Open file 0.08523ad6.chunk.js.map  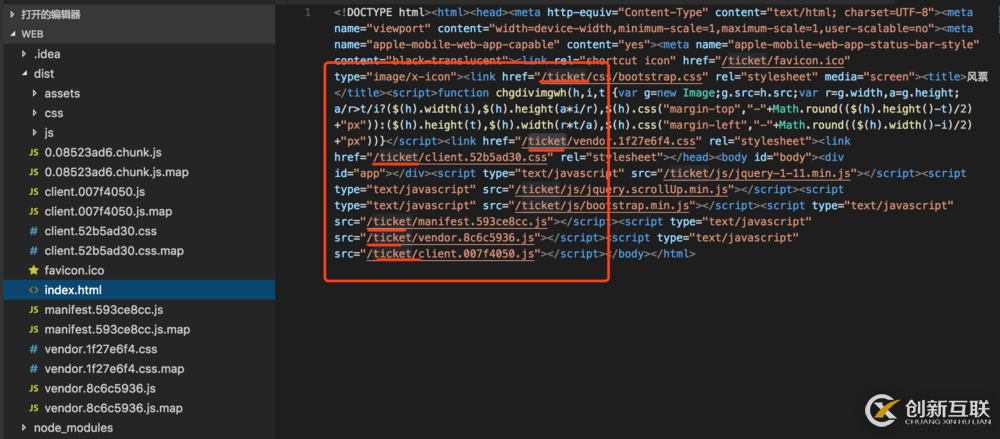tap(117, 172)
